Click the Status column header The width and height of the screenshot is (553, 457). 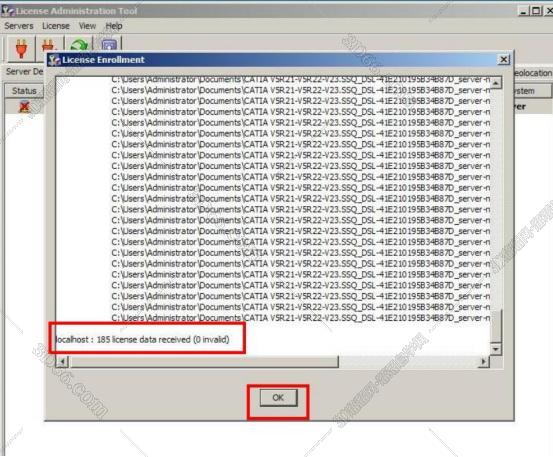(24, 91)
